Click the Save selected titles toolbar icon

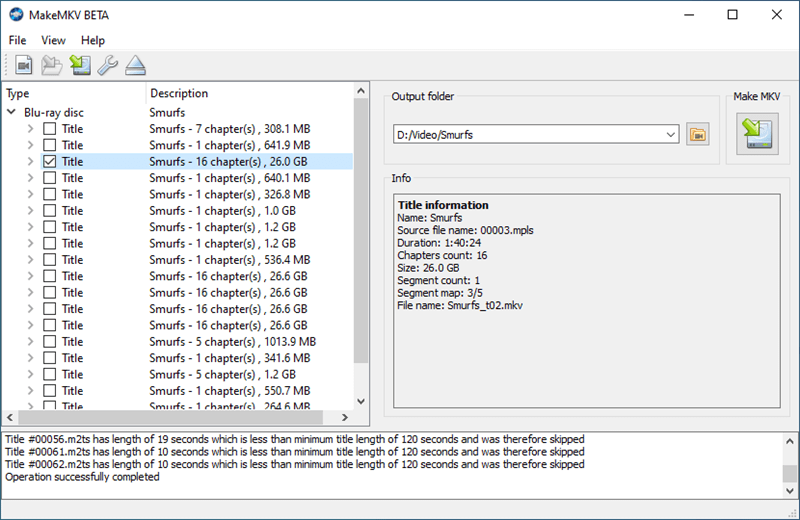pyautogui.click(x=80, y=65)
